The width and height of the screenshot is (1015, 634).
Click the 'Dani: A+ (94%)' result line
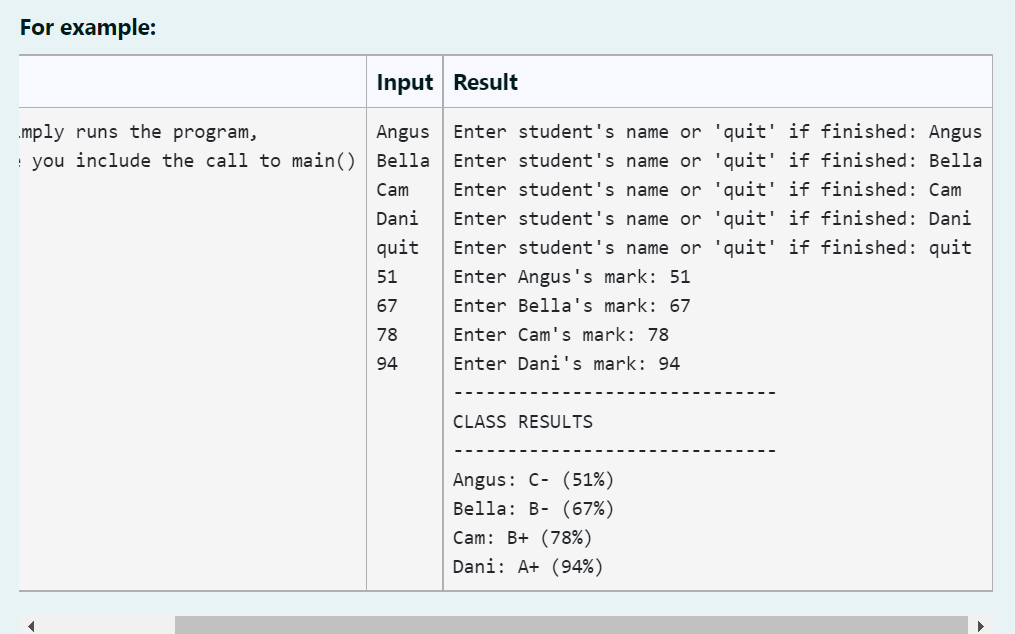528,567
